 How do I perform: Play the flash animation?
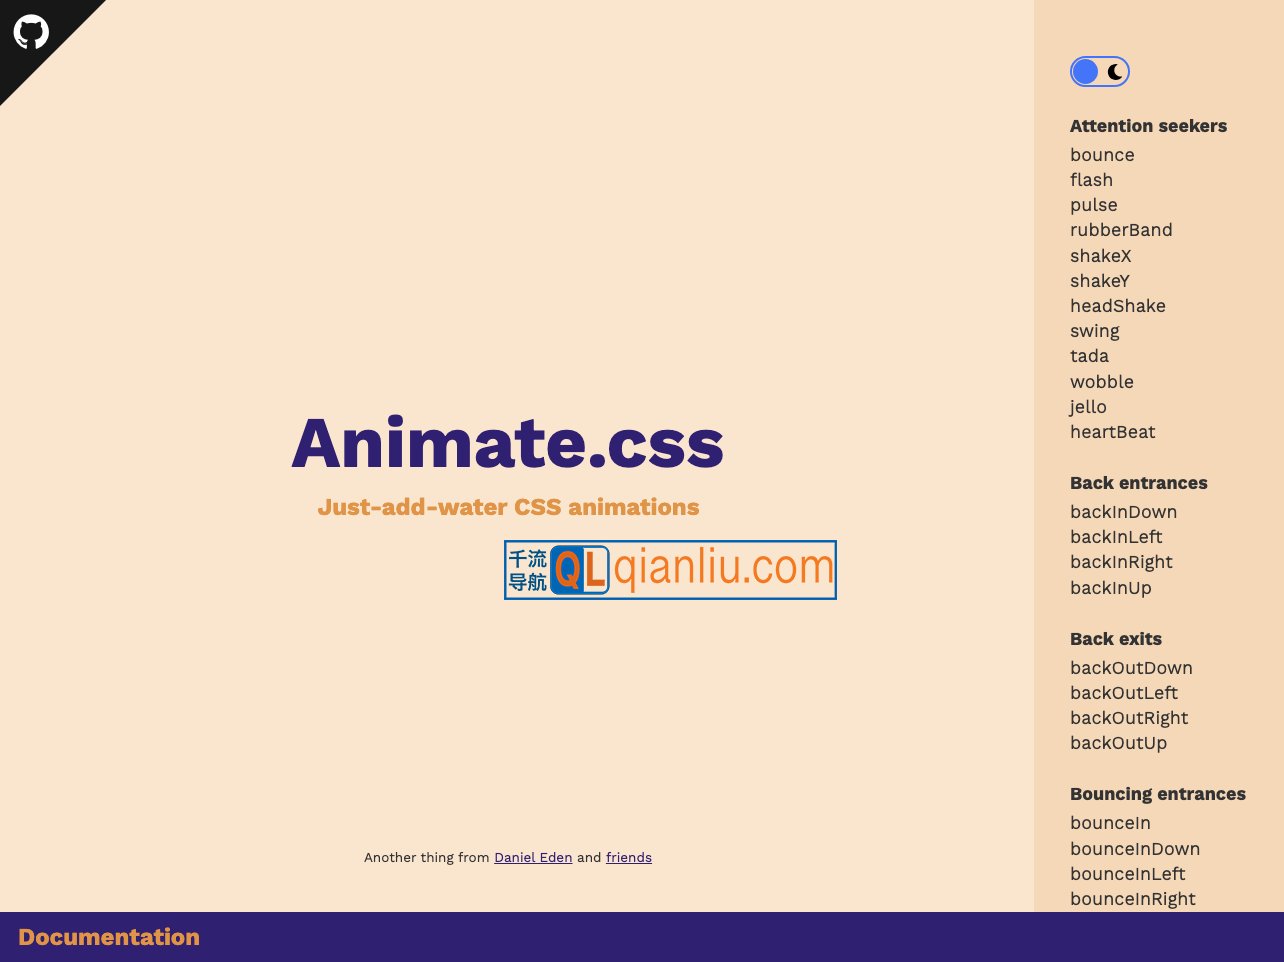(1090, 180)
